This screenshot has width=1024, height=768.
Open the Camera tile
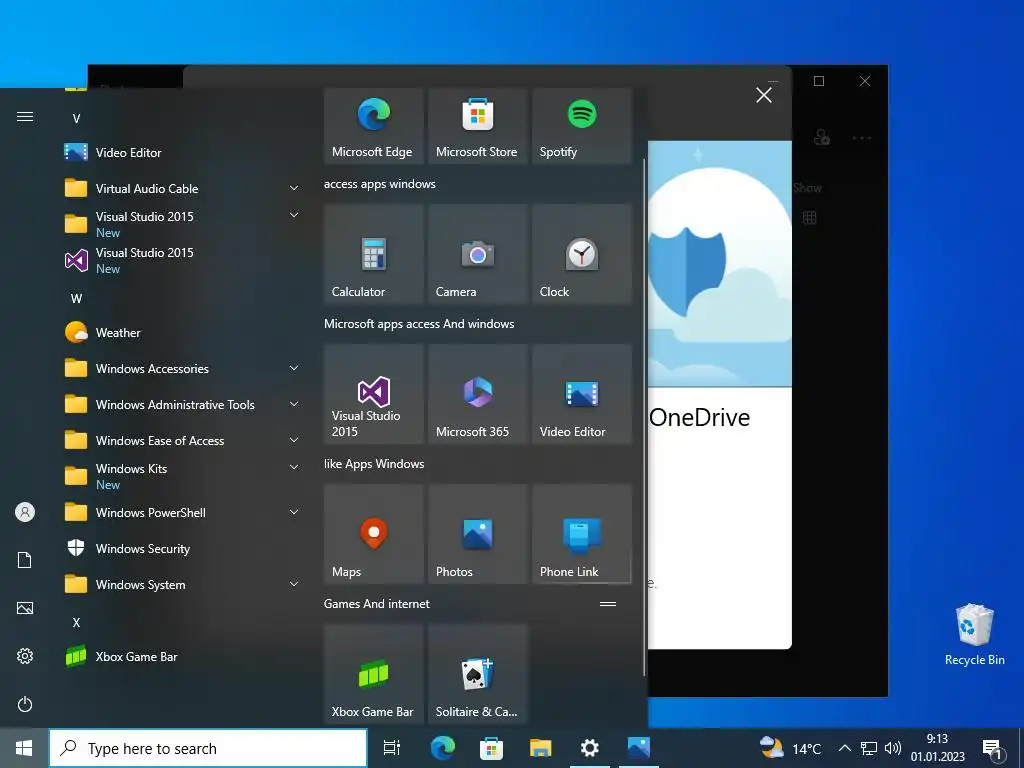477,254
